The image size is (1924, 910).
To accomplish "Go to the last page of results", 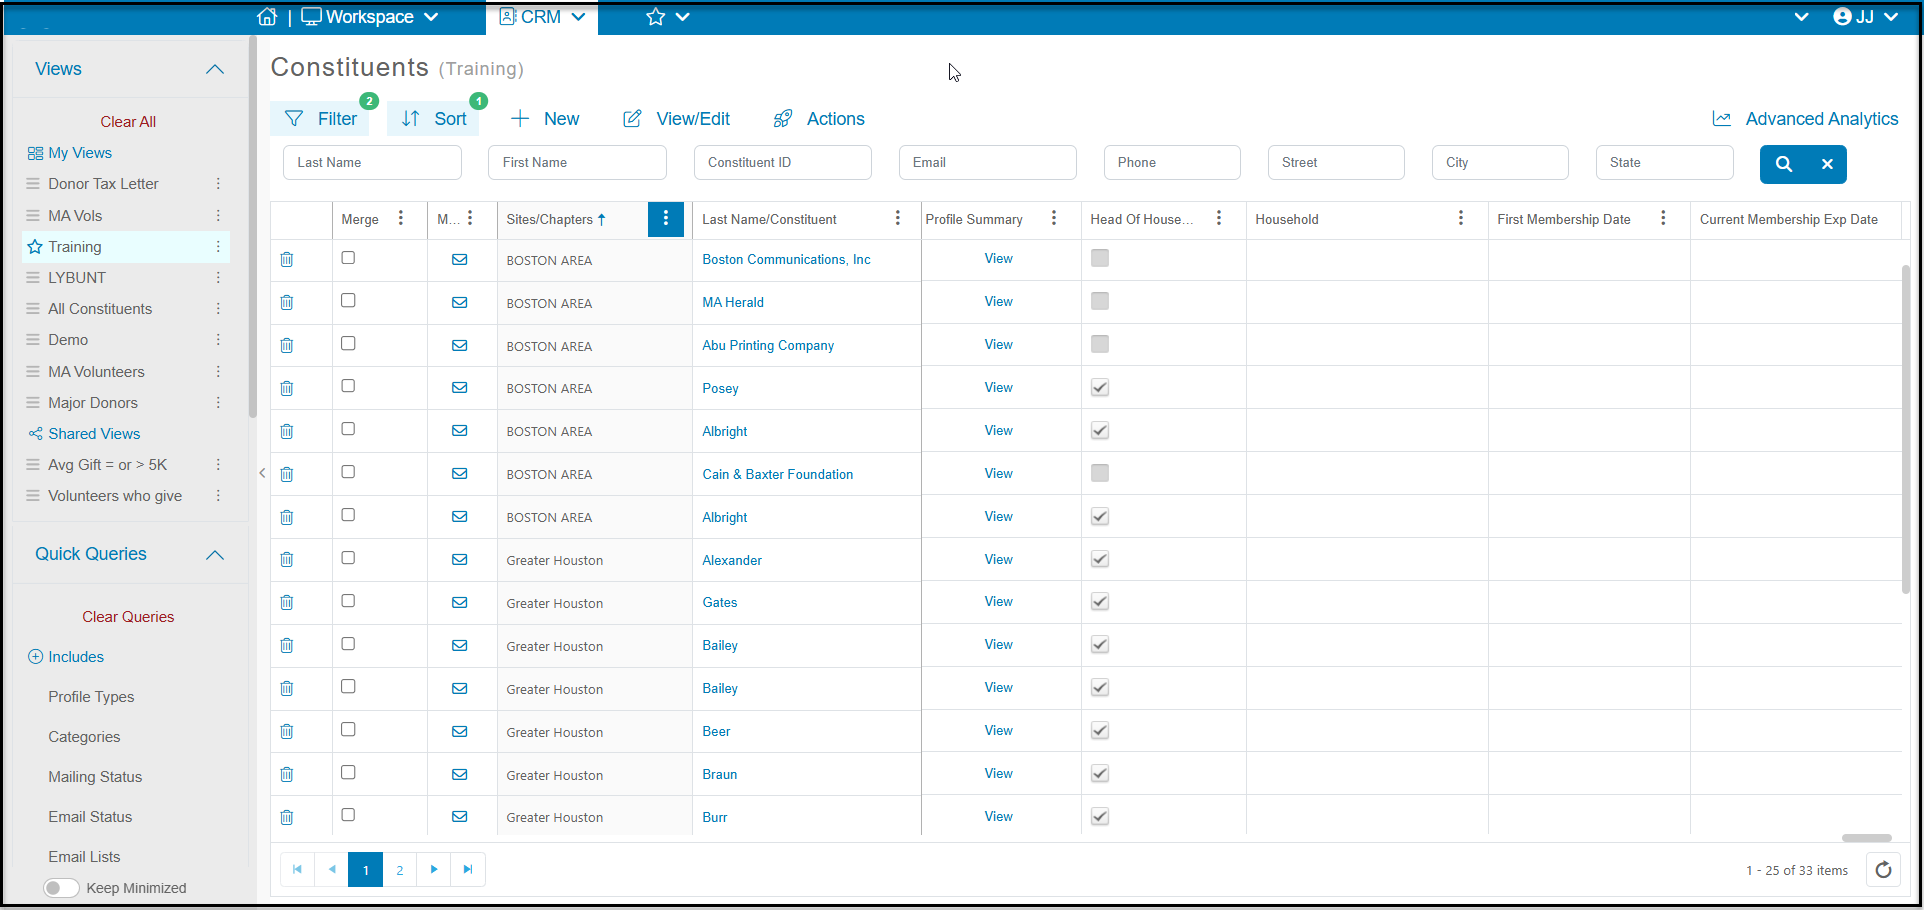I will (x=468, y=870).
